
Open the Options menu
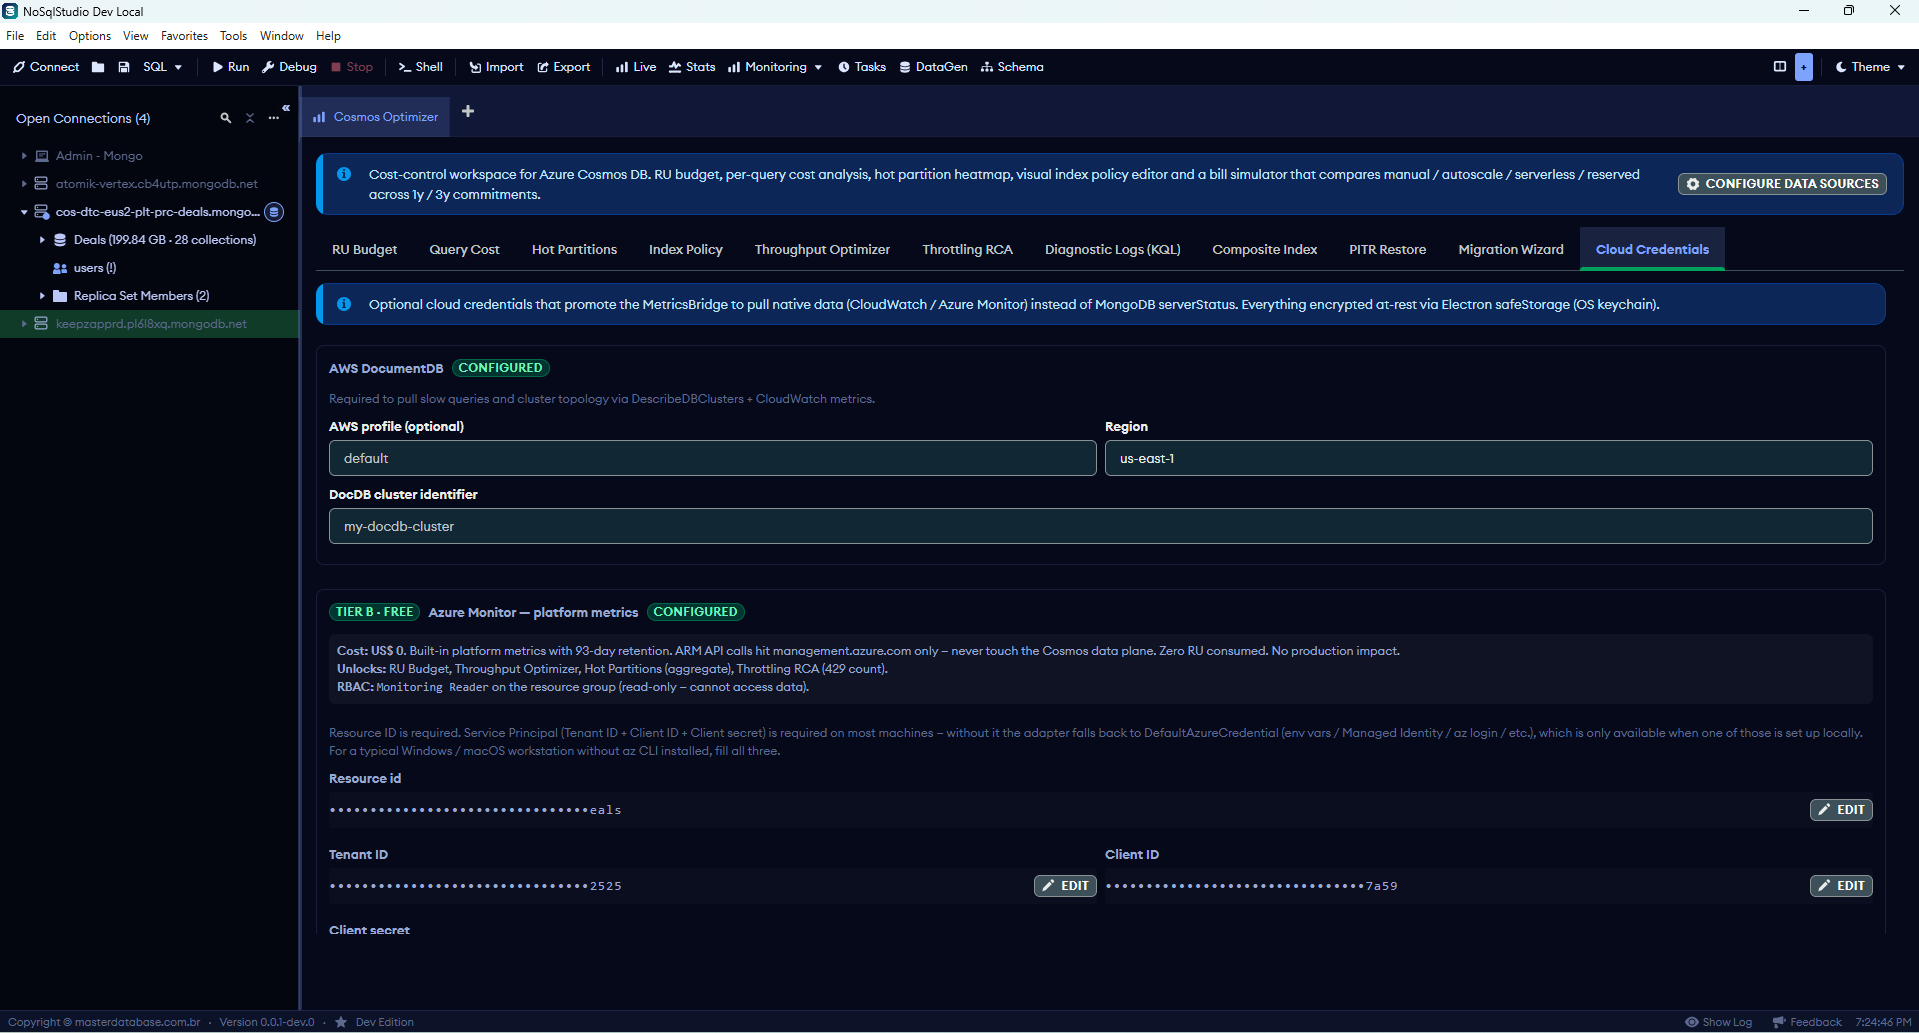coord(90,36)
